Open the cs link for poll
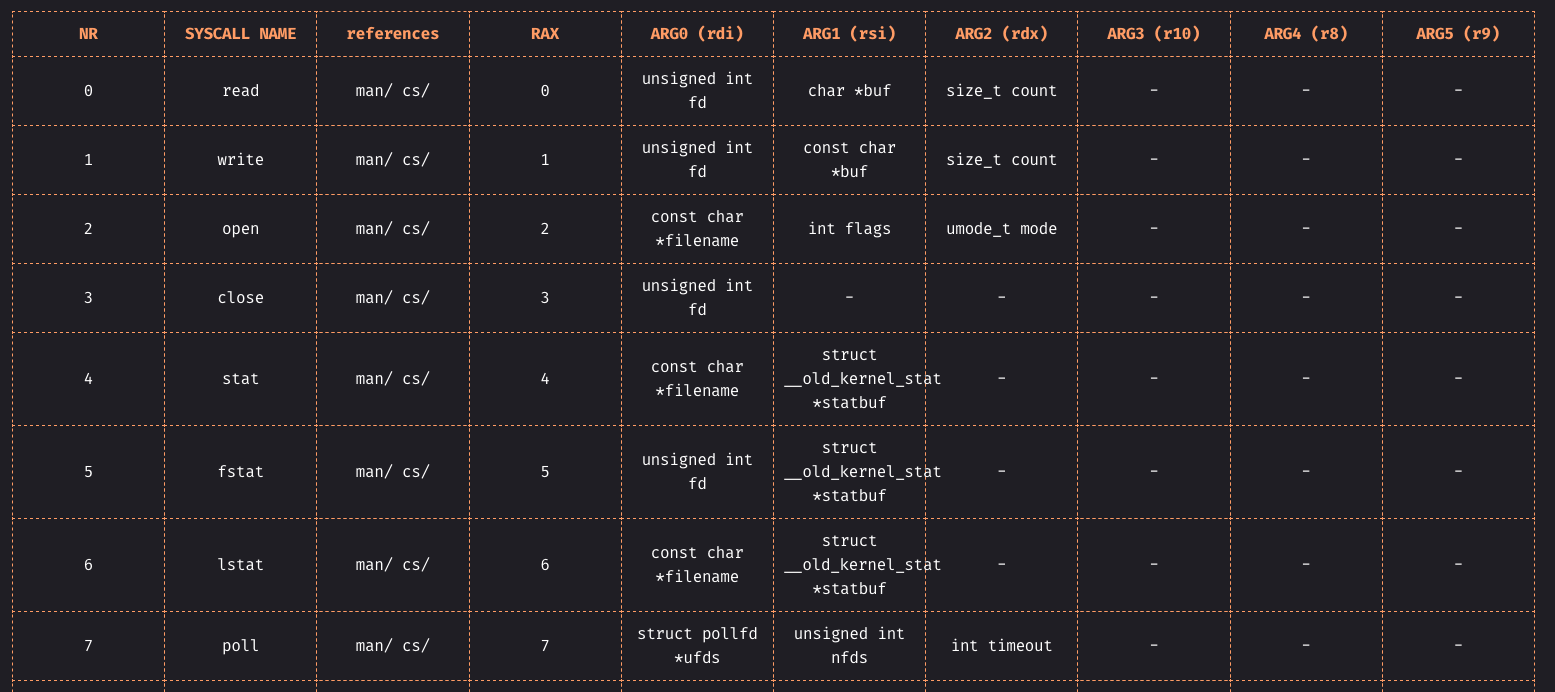Image resolution: width=1555 pixels, height=692 pixels. pyautogui.click(x=415, y=646)
